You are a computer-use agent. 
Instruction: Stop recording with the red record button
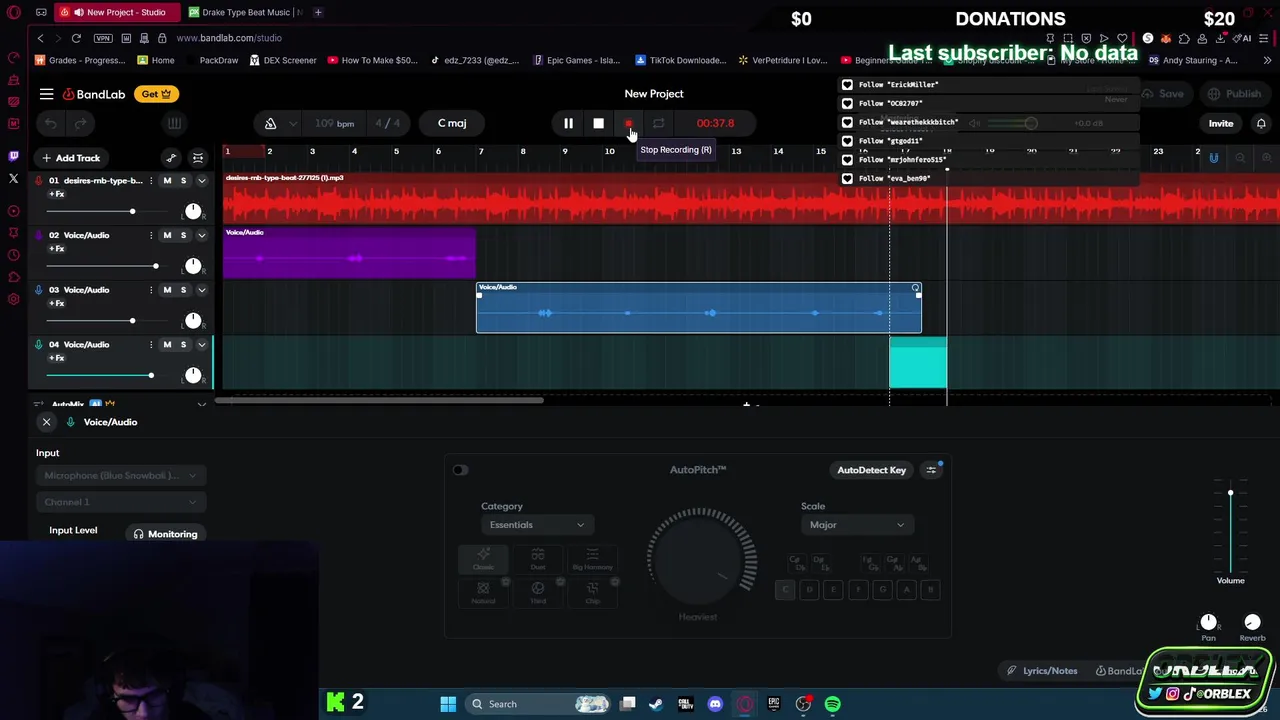(x=628, y=123)
